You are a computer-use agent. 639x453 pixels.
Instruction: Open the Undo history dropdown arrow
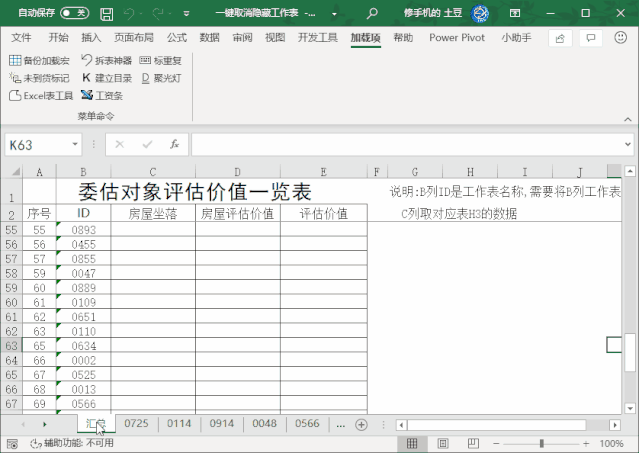[141, 14]
